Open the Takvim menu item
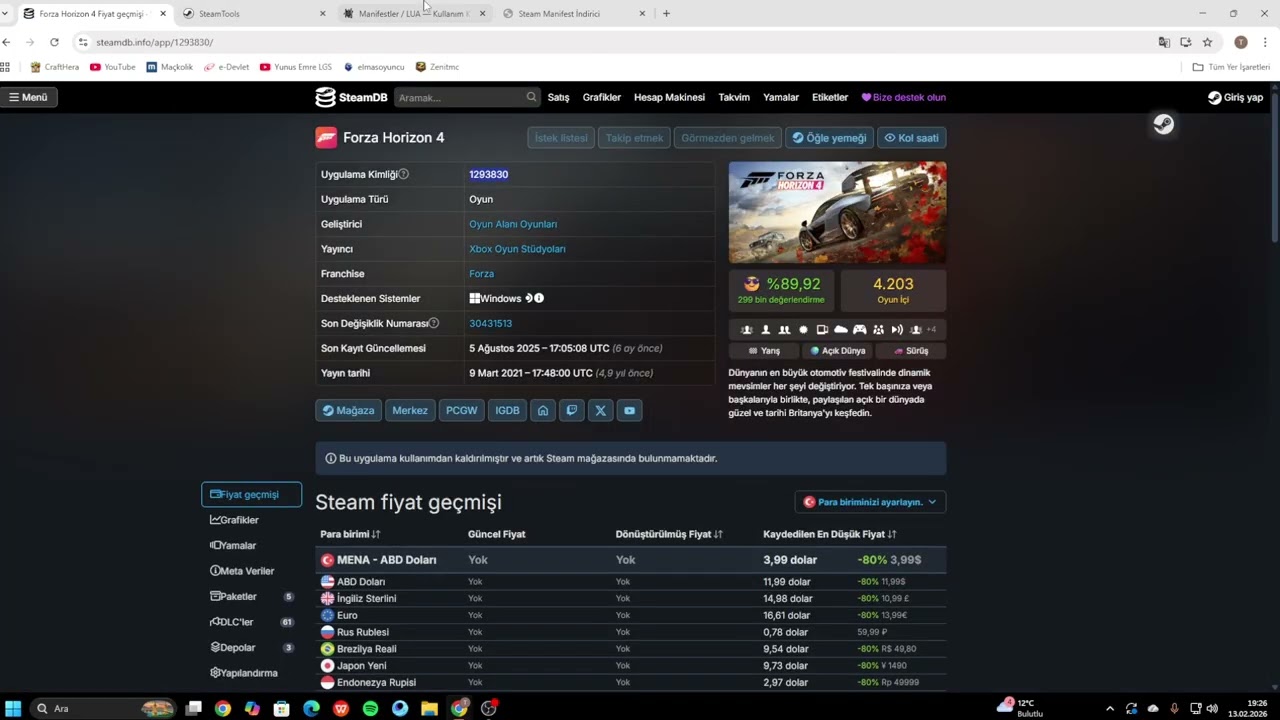 coord(734,97)
